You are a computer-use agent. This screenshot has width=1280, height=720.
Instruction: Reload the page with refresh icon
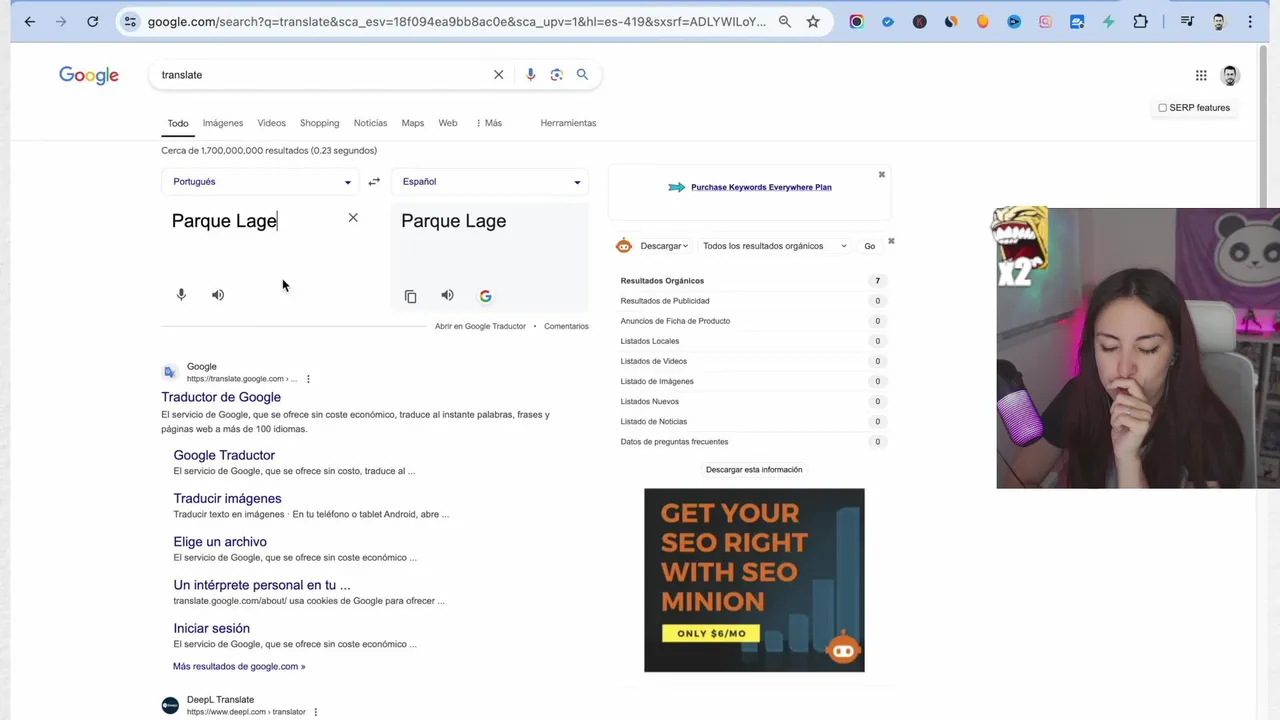pyautogui.click(x=92, y=21)
